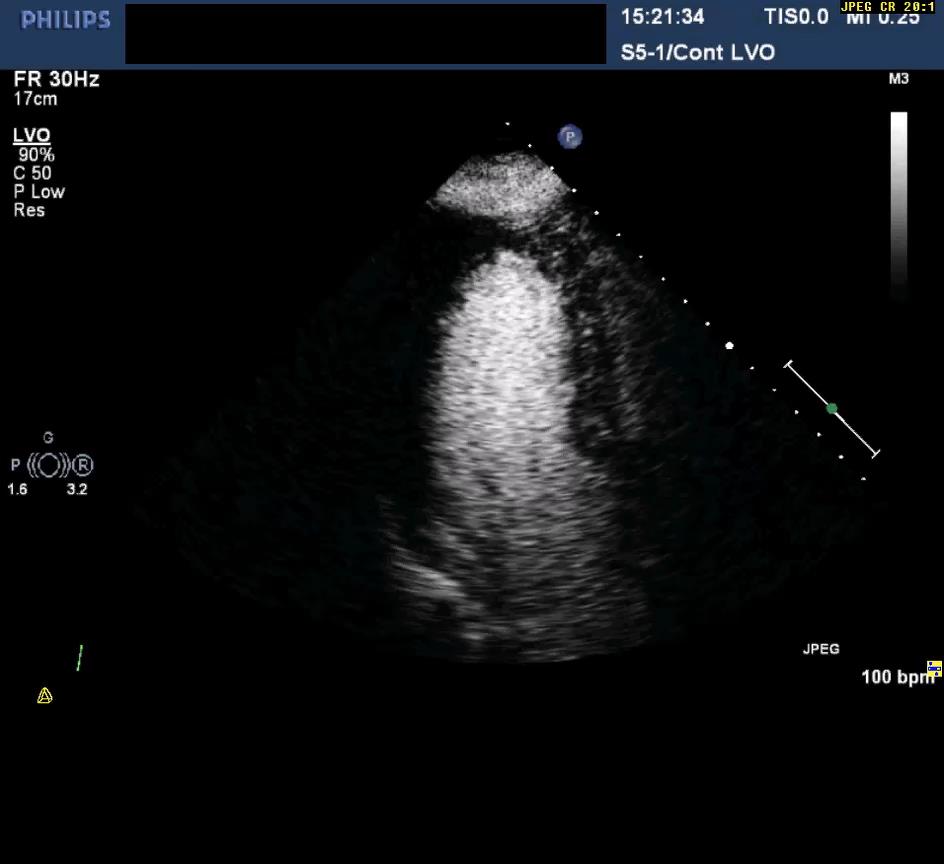
Task: Click the 90% gain value
Action: (36, 155)
